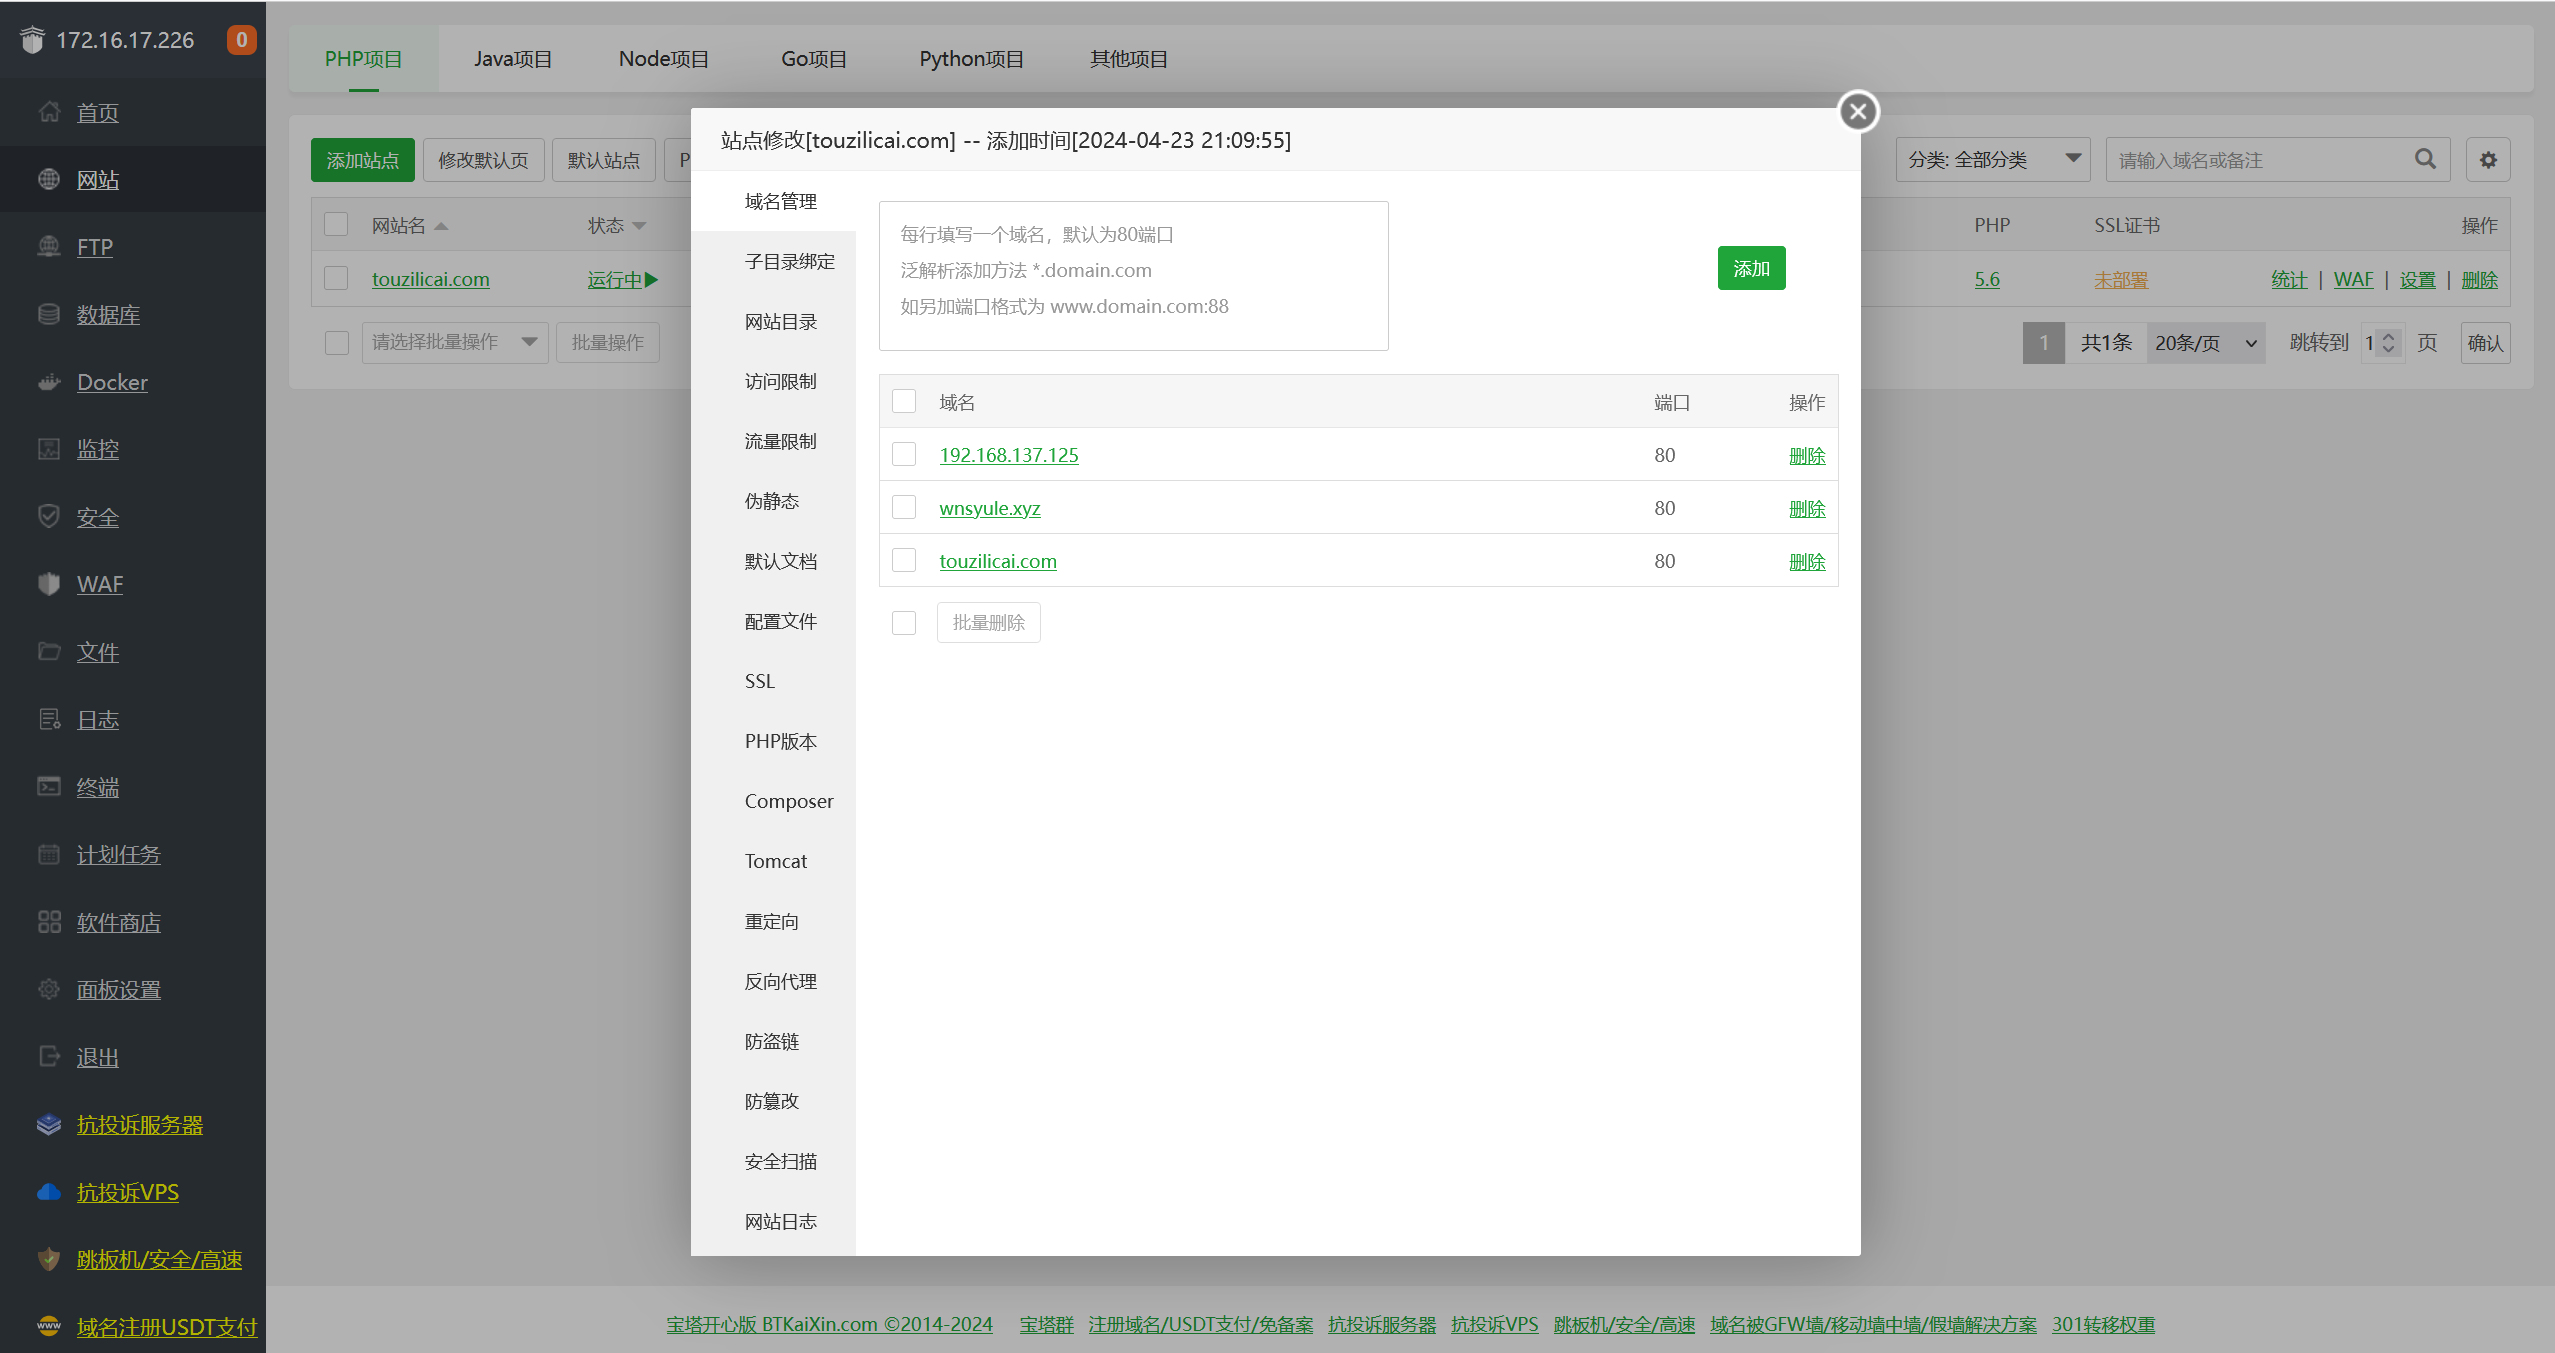Switch to the Java项目 tab

point(512,59)
